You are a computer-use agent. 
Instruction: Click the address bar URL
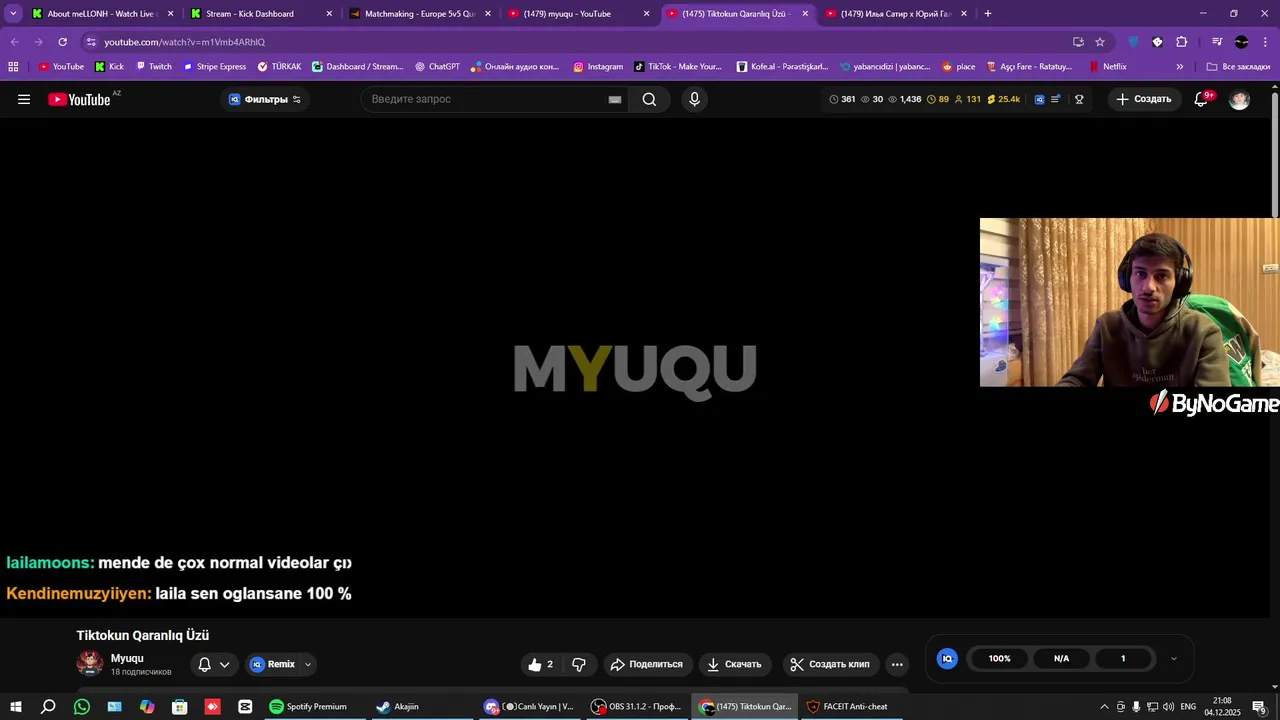click(184, 42)
